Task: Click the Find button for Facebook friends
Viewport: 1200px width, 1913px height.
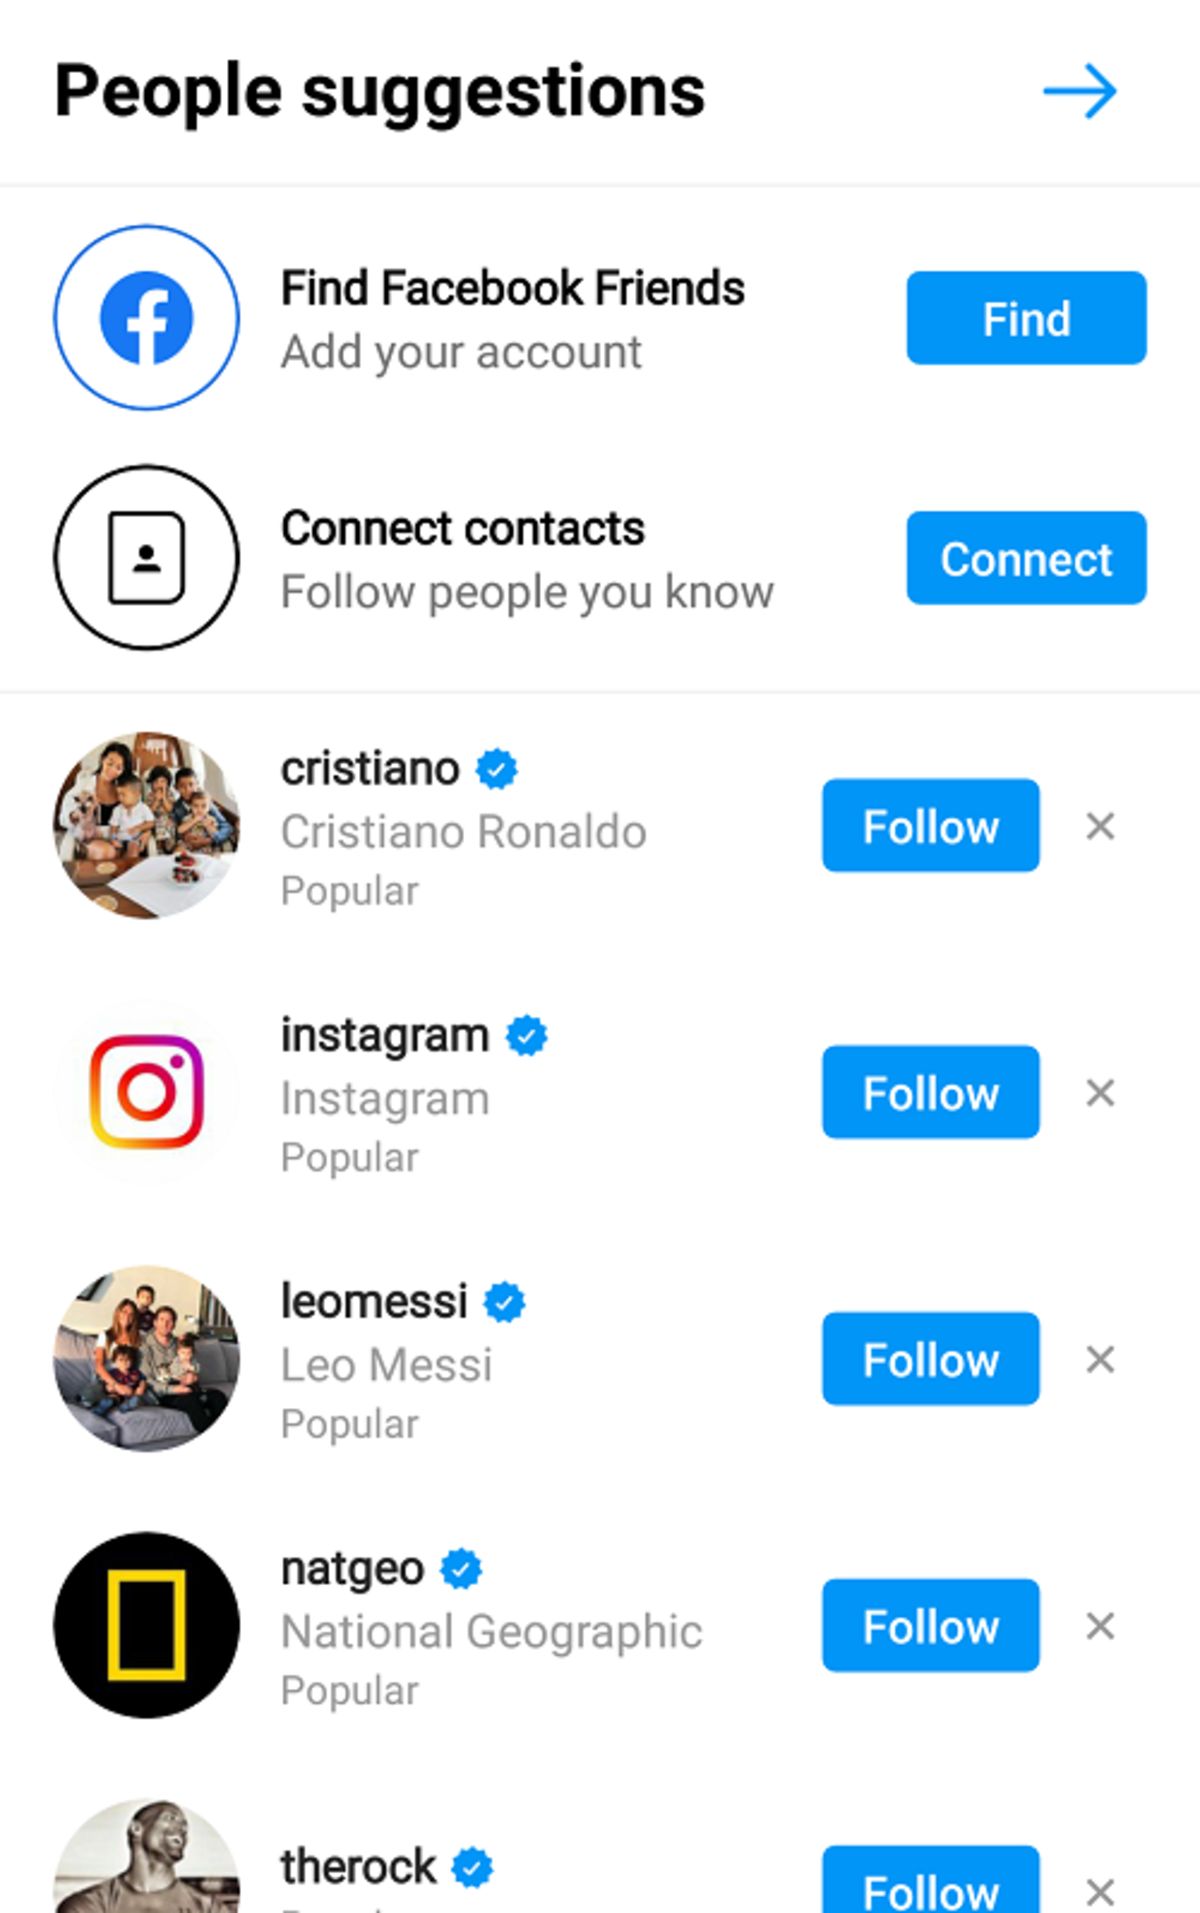Action: tap(1026, 318)
